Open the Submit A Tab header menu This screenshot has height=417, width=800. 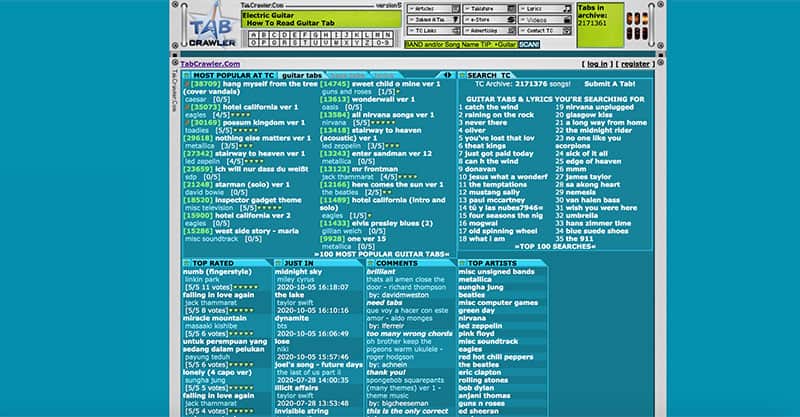pos(433,19)
